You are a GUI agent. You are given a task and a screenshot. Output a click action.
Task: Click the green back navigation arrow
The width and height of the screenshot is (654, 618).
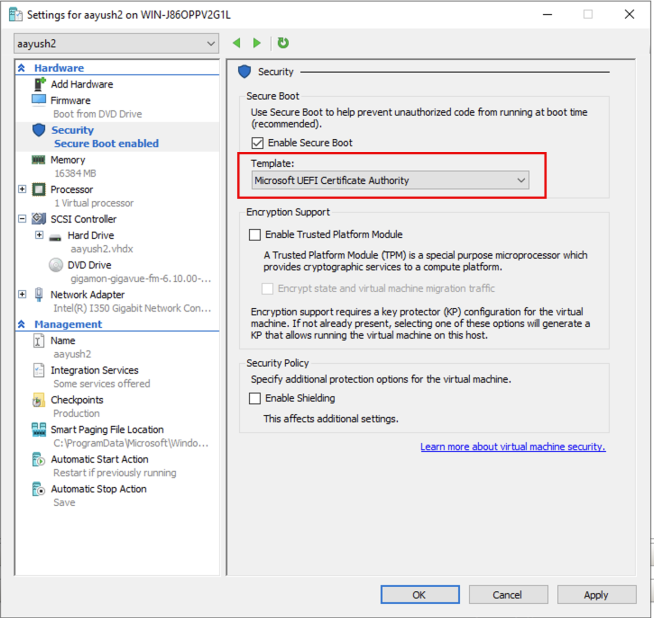click(237, 43)
